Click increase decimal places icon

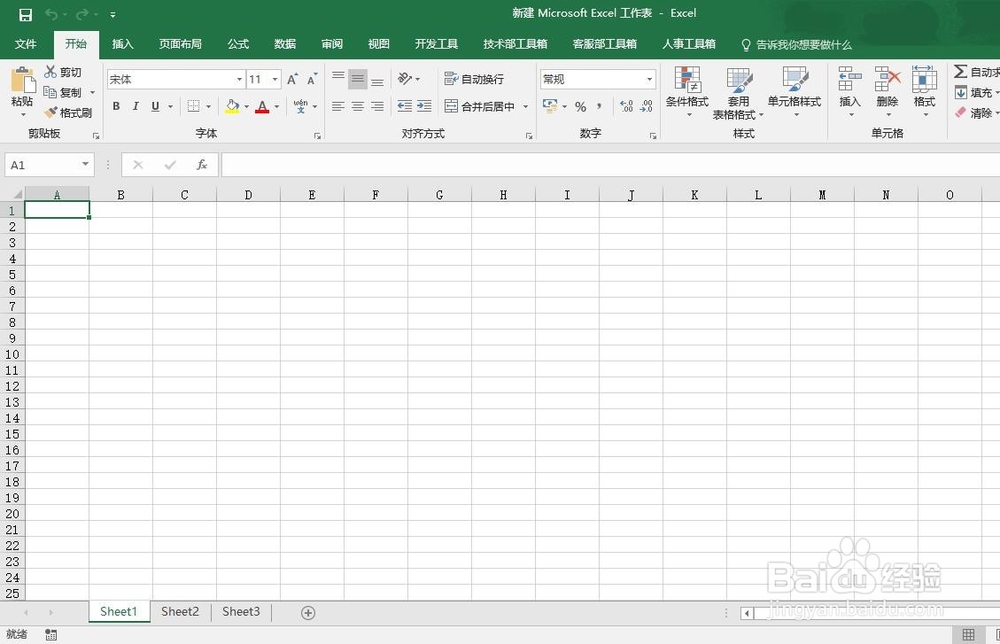click(626, 106)
